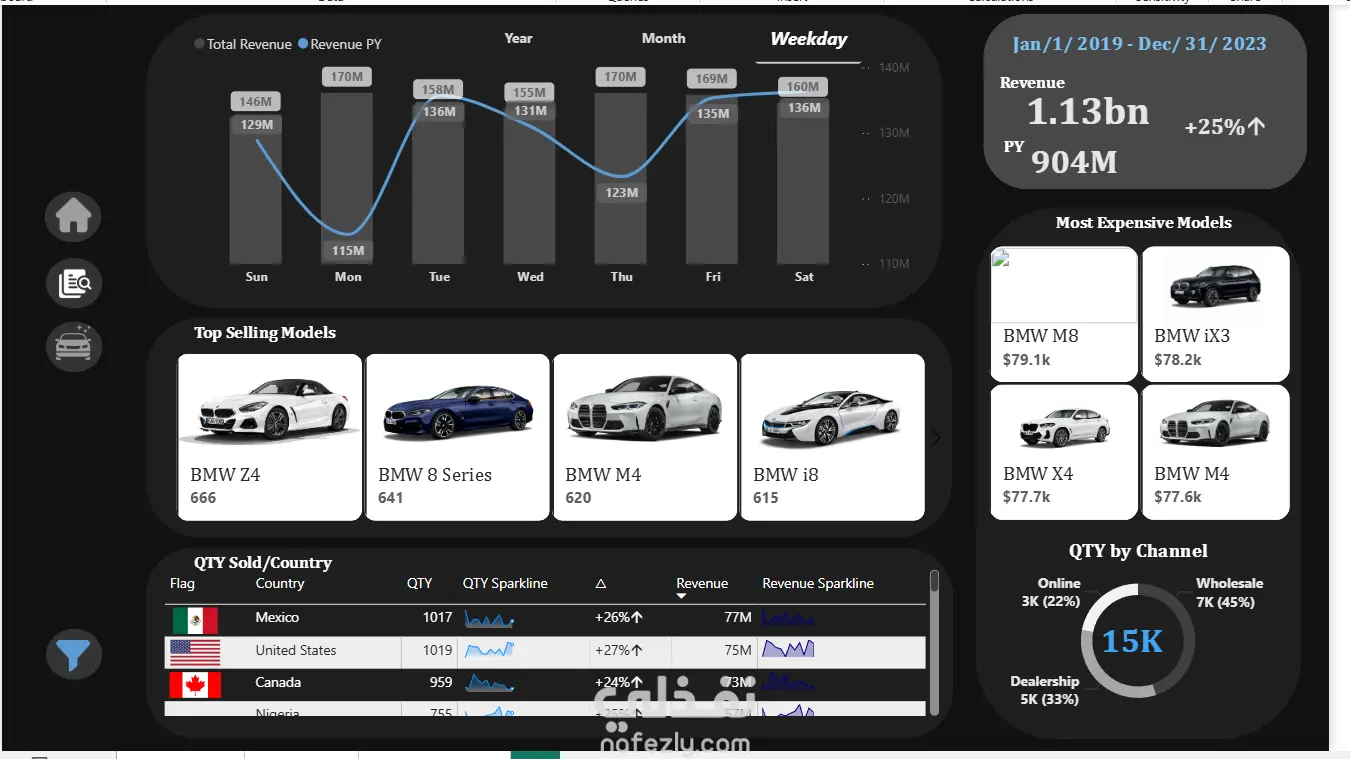The width and height of the screenshot is (1350, 759).
Task: Select the Fri revenue bar
Action: point(713,179)
